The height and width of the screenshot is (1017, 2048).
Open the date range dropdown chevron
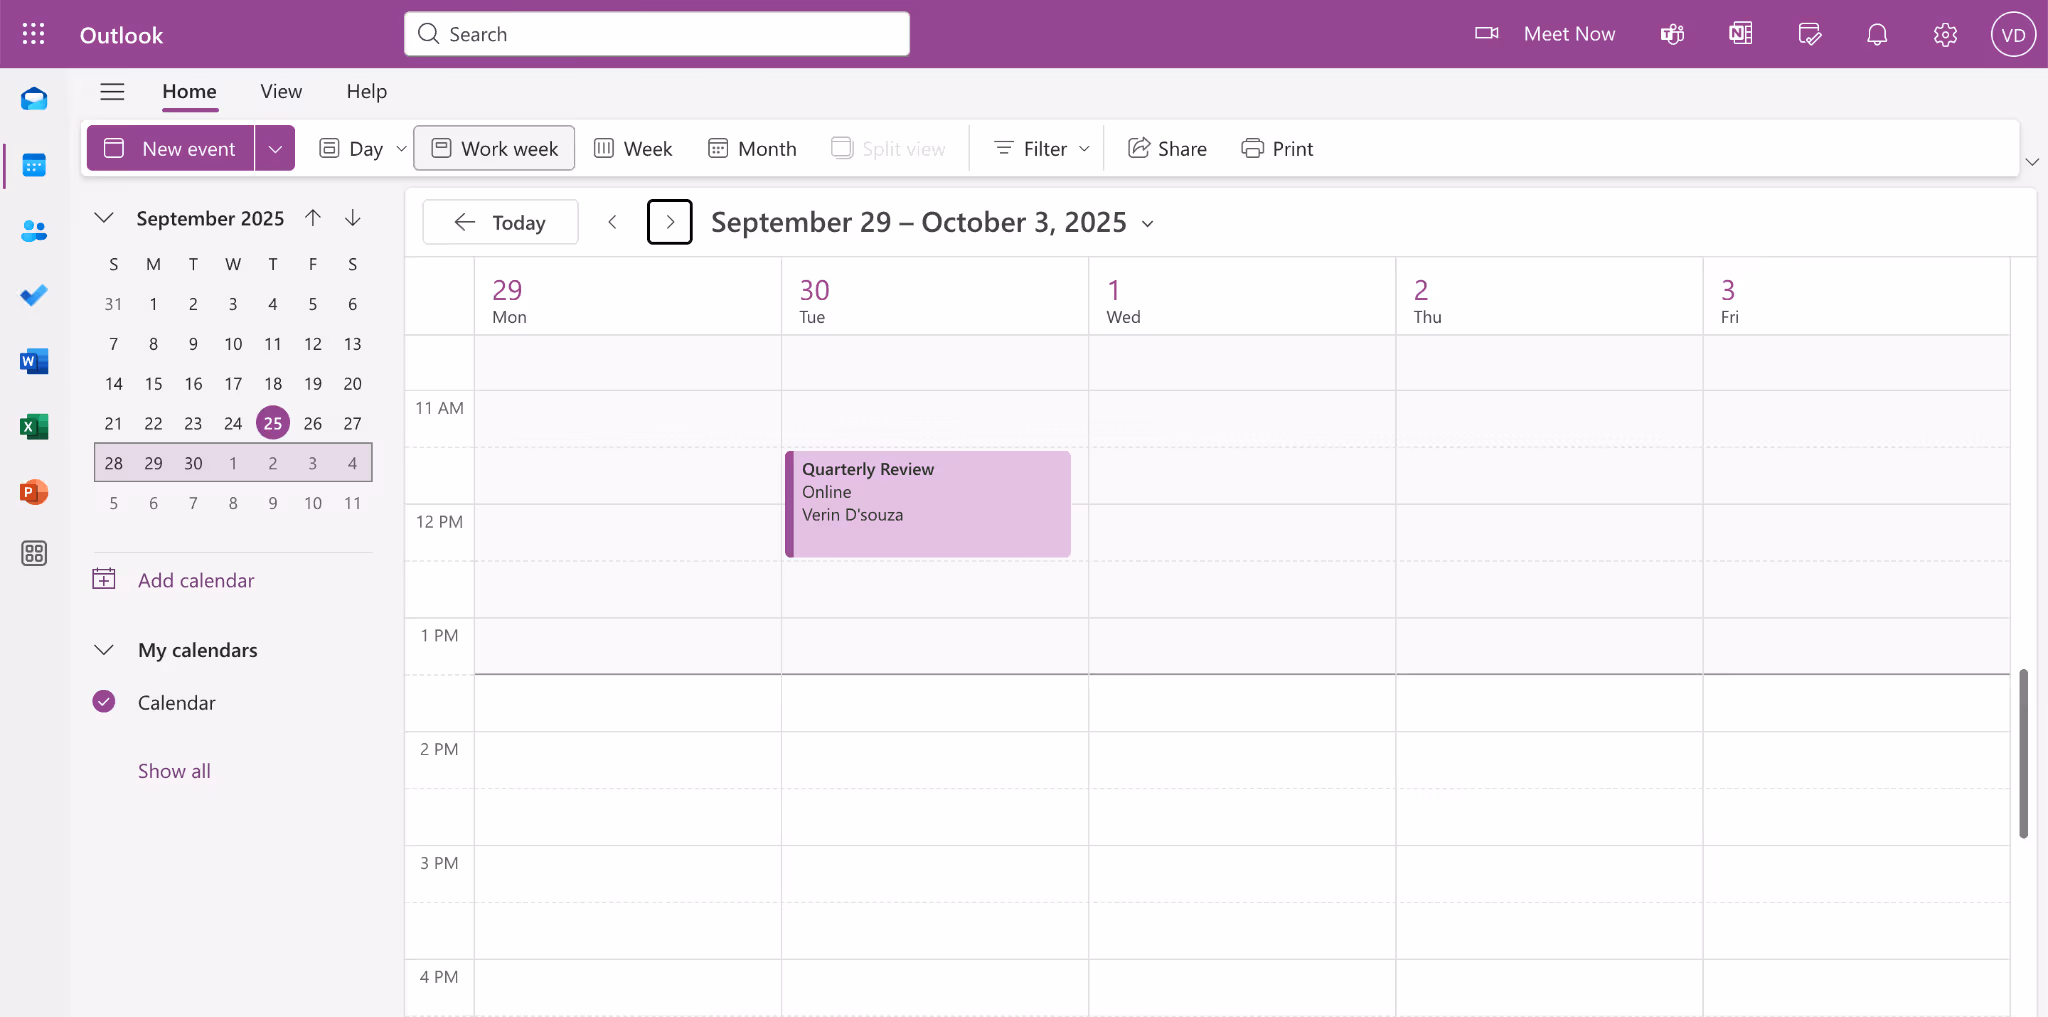(1146, 223)
